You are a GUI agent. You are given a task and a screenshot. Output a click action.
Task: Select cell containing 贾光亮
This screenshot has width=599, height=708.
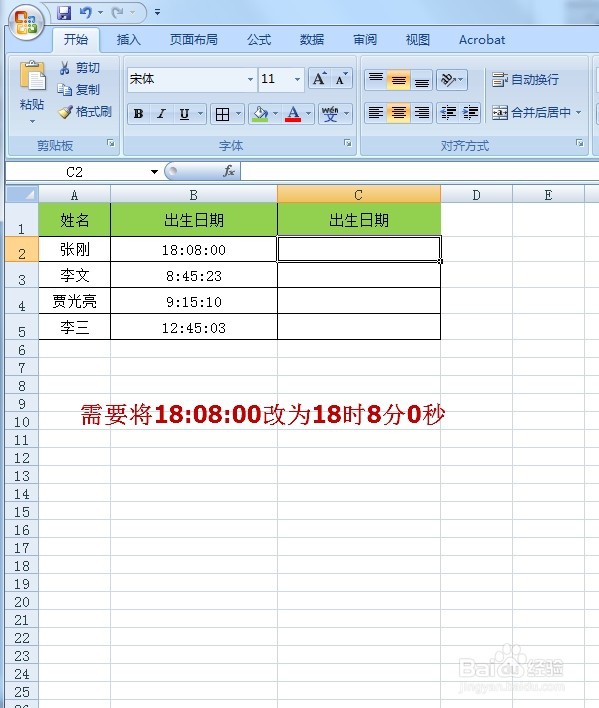(74, 301)
